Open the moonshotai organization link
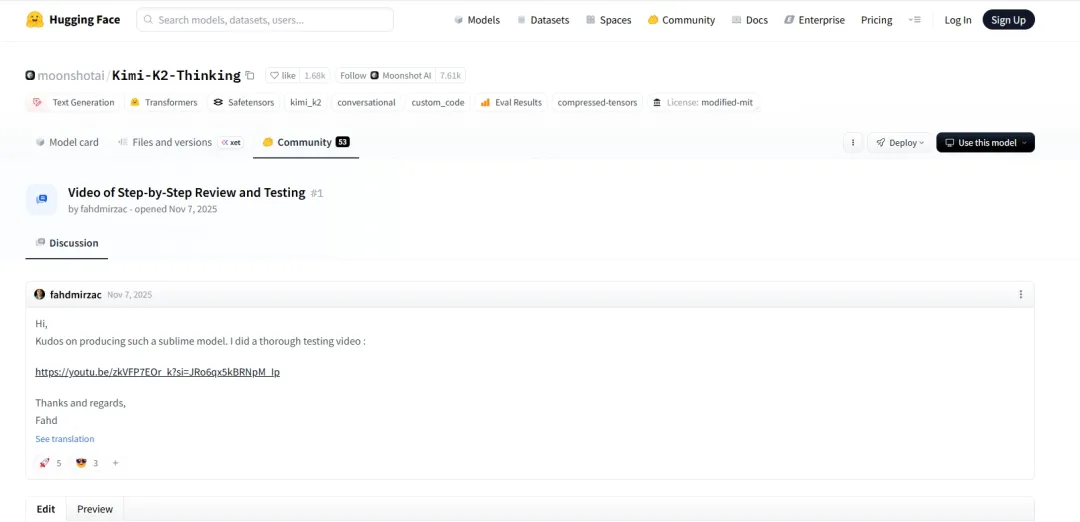Viewport: 1080px width, 522px height. 70,76
